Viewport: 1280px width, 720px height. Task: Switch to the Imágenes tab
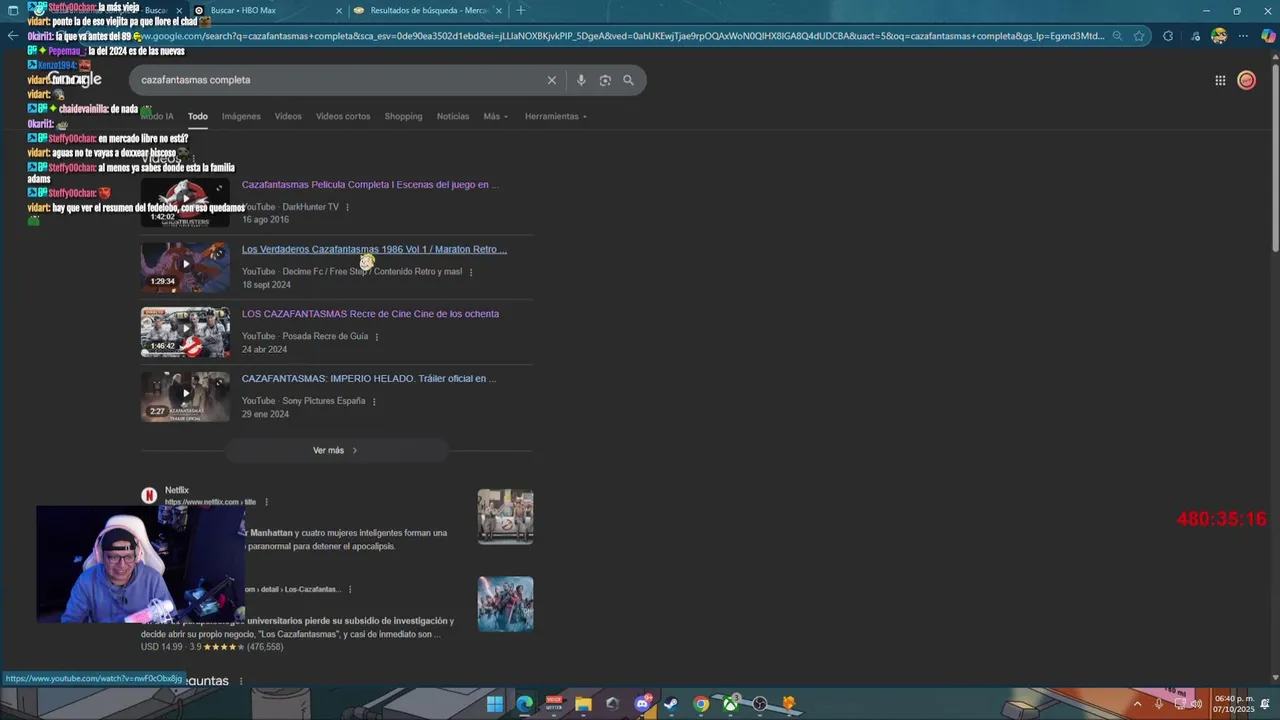(241, 116)
